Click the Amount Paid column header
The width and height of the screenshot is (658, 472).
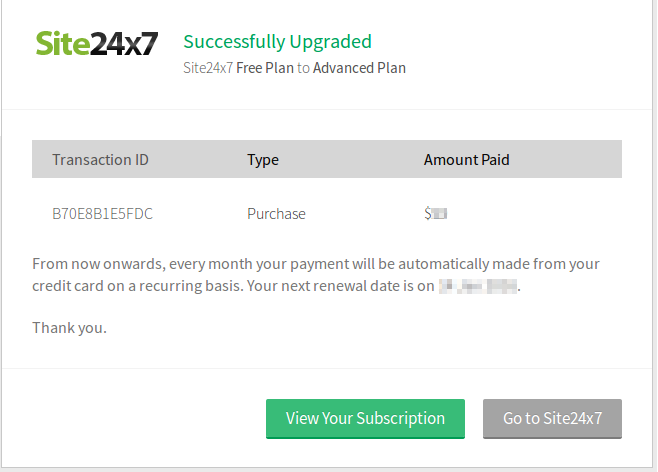pos(466,160)
